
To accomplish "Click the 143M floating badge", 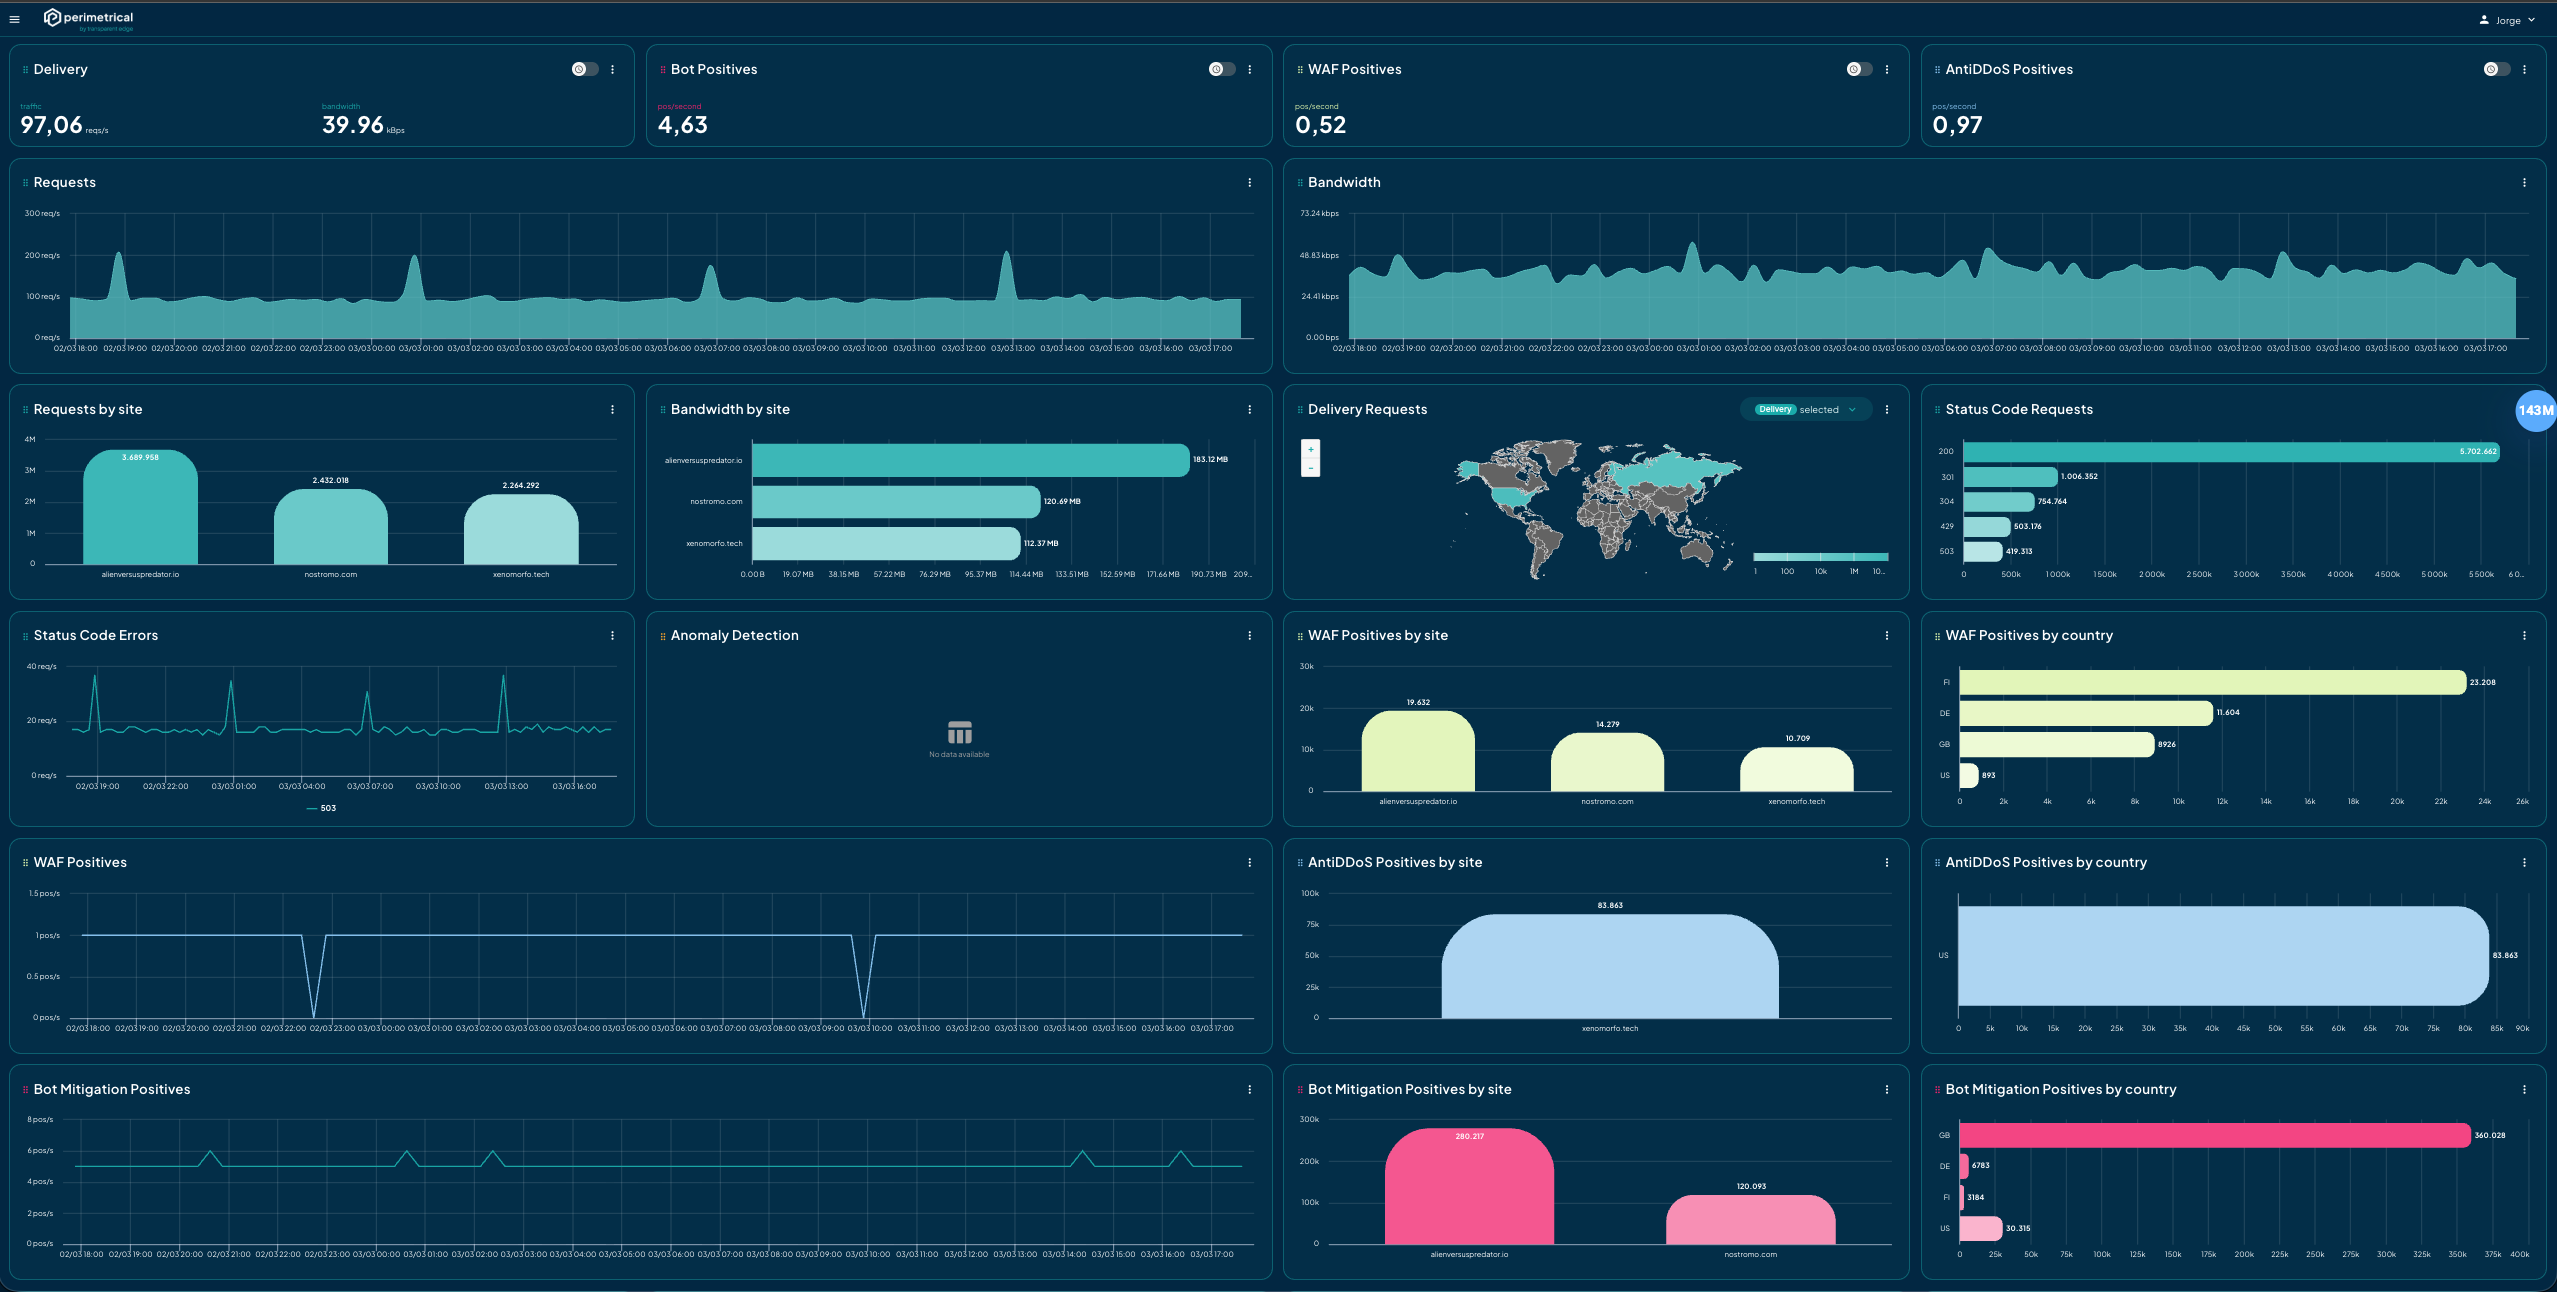I will 2535,410.
